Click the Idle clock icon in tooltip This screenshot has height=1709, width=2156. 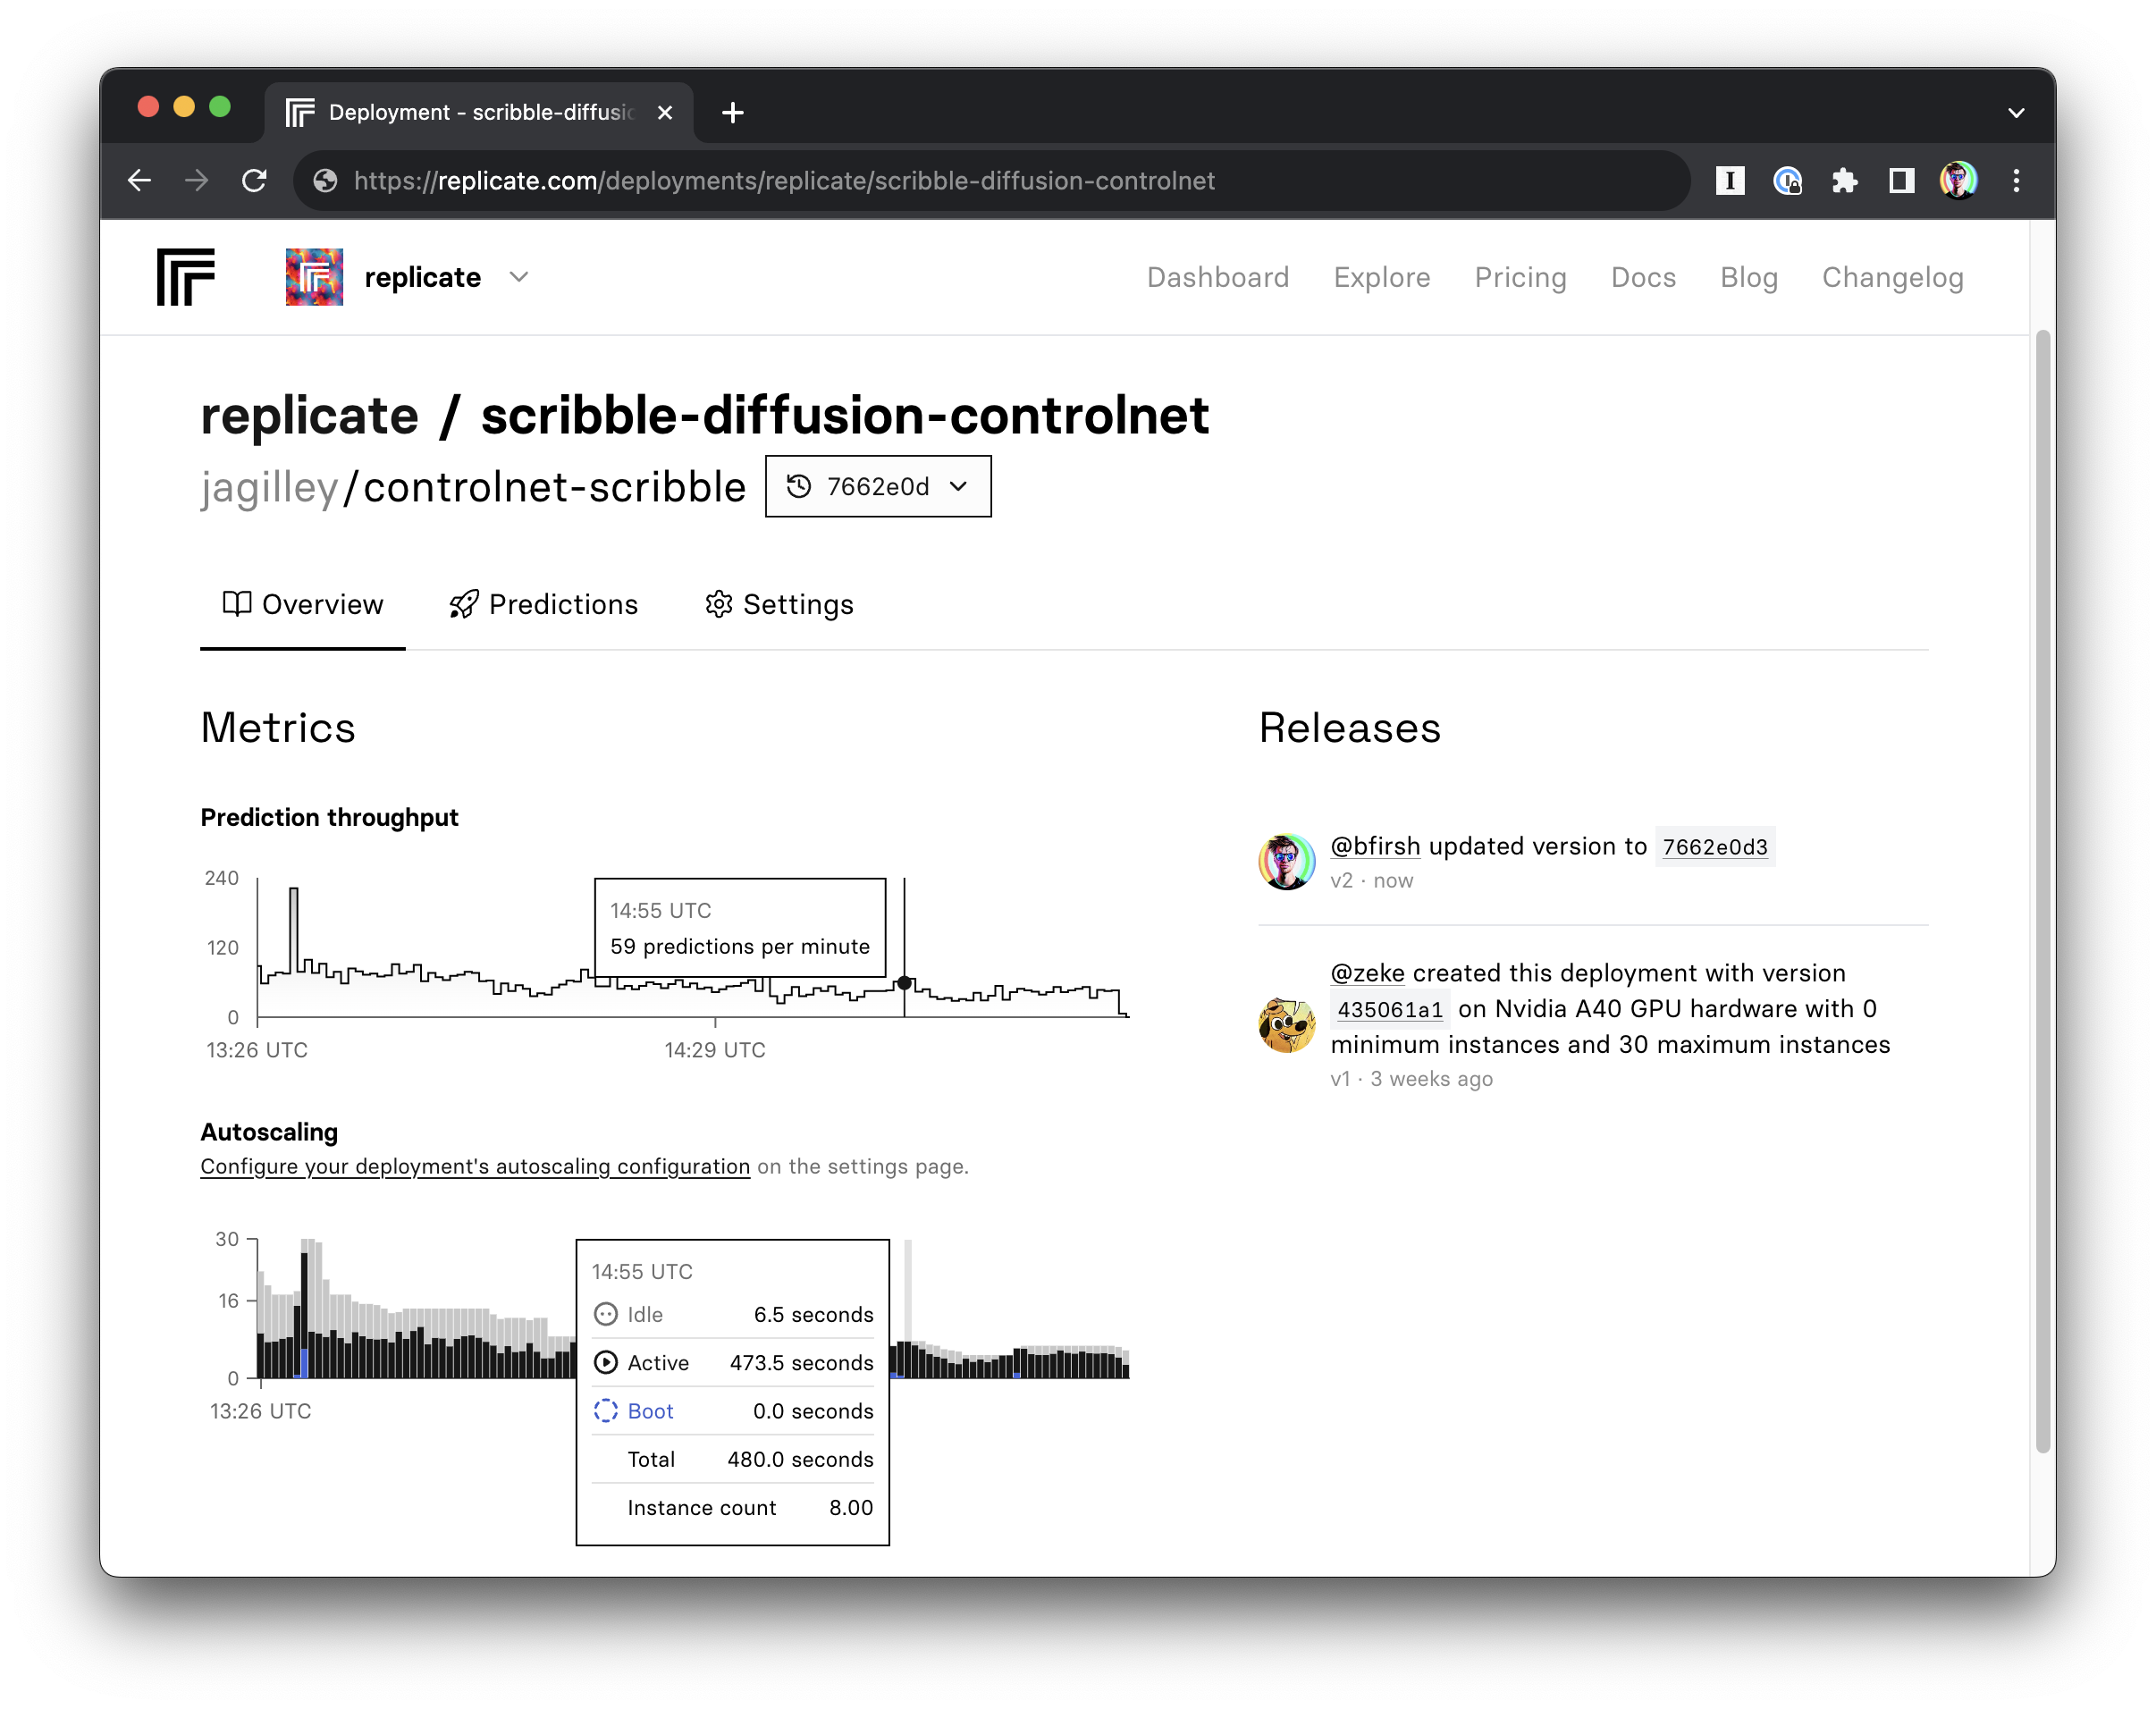605,1313
